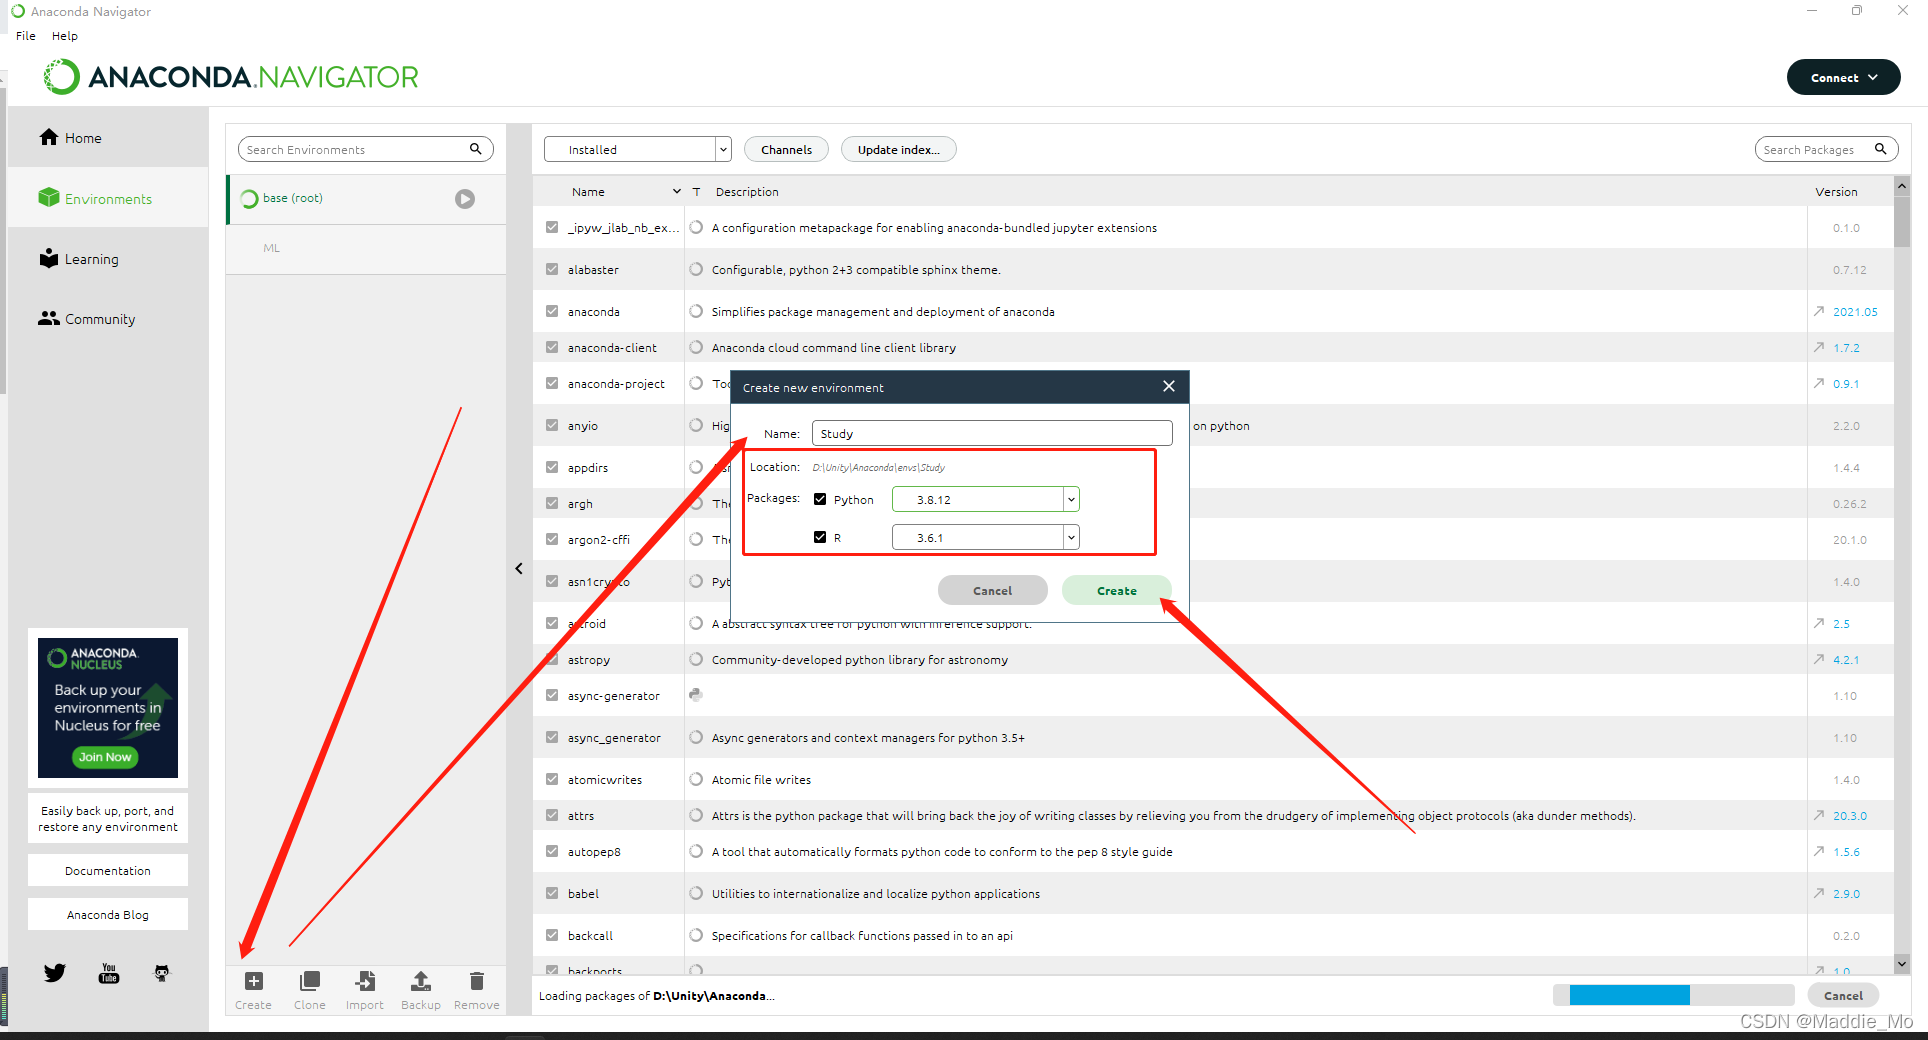
Task: Open the Twitter icon link
Action: pyautogui.click(x=55, y=973)
